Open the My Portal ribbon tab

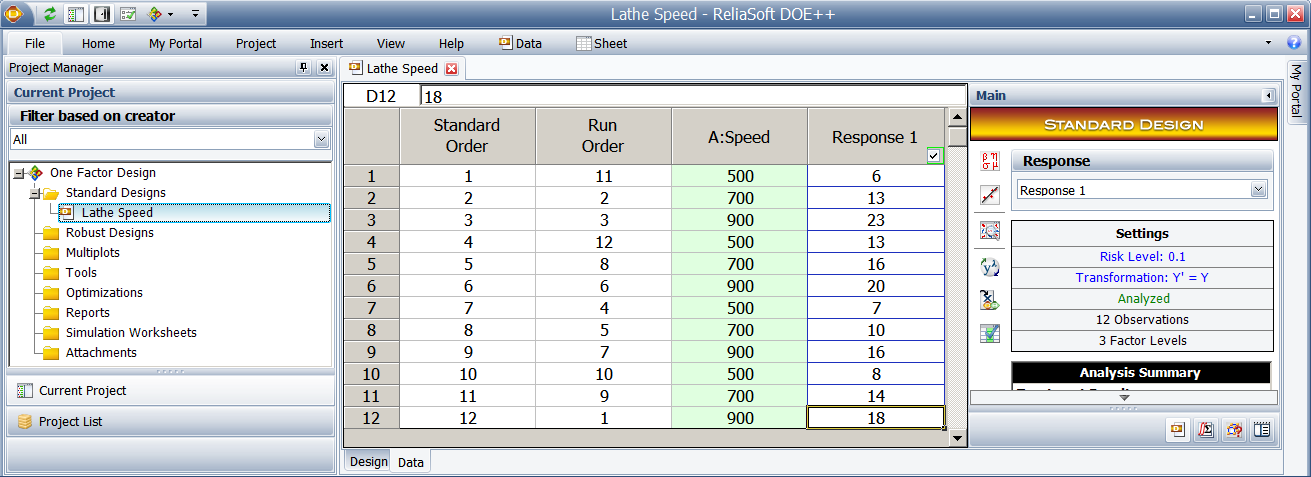pyautogui.click(x=175, y=43)
